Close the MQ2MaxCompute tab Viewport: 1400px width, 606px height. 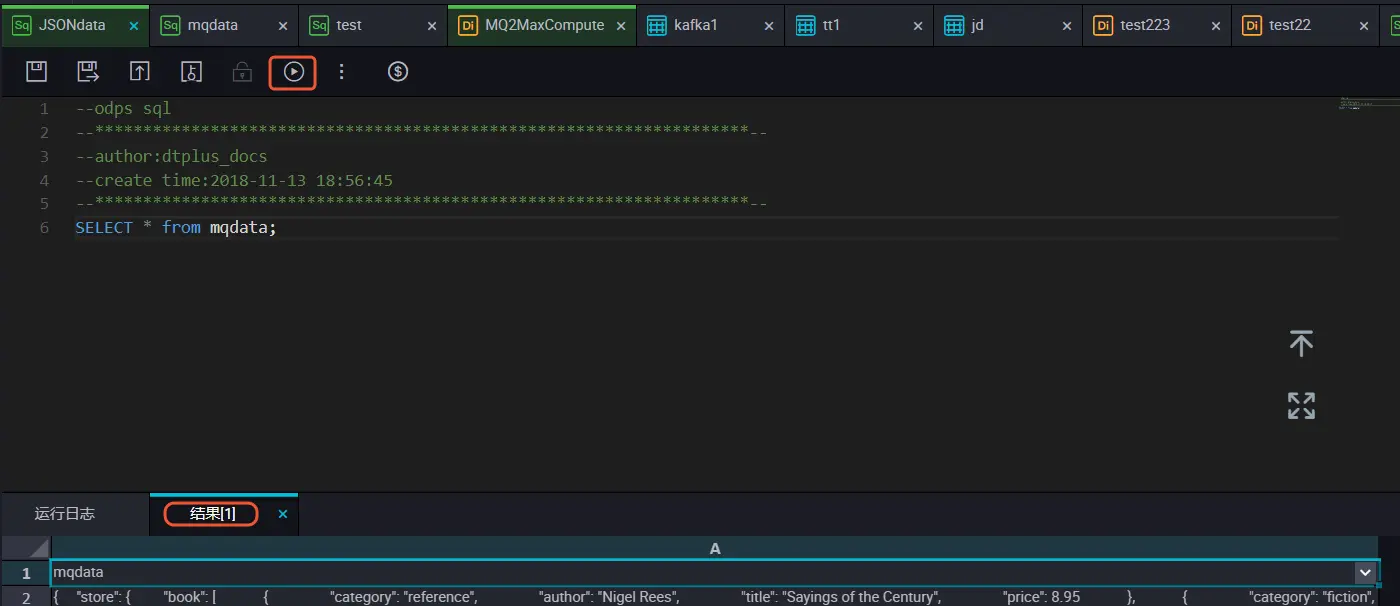coord(619,26)
